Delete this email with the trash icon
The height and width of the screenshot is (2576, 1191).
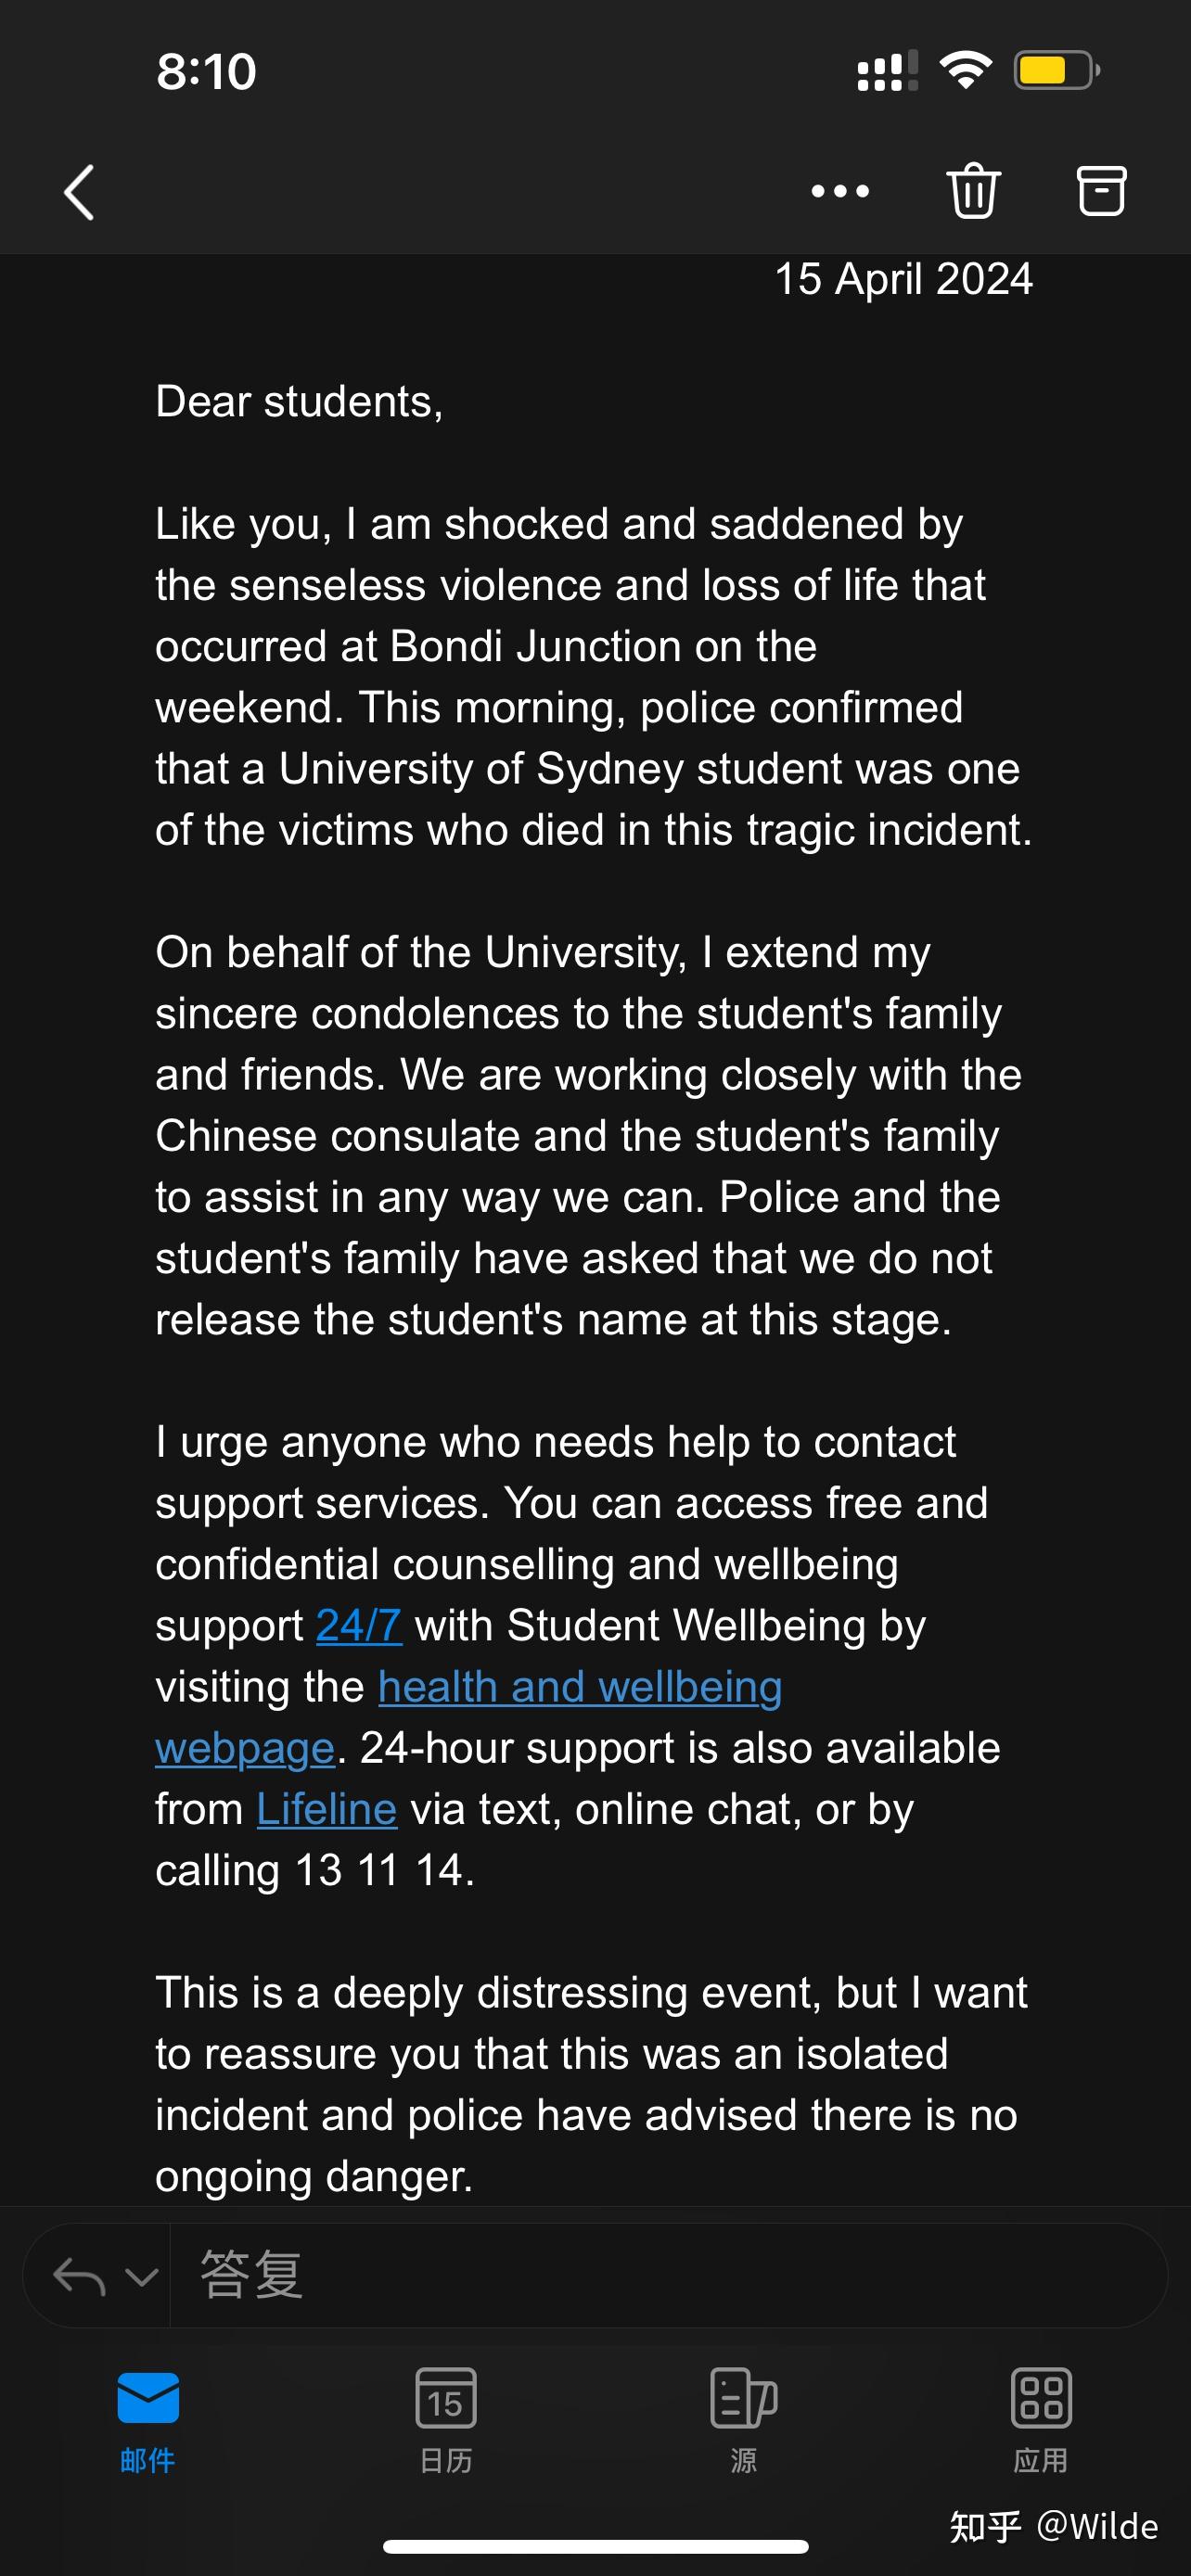click(973, 190)
